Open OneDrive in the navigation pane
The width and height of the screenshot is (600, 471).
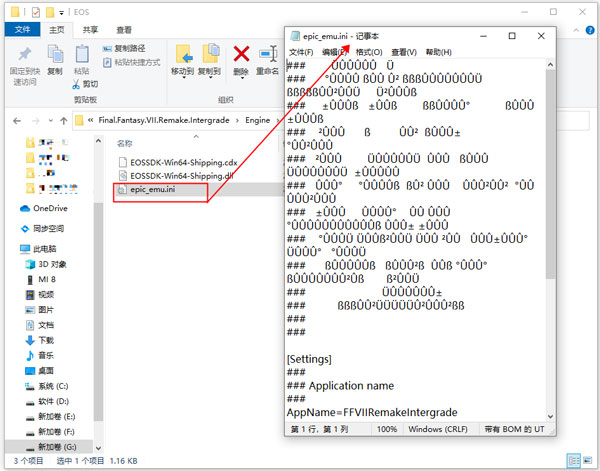(x=48, y=208)
